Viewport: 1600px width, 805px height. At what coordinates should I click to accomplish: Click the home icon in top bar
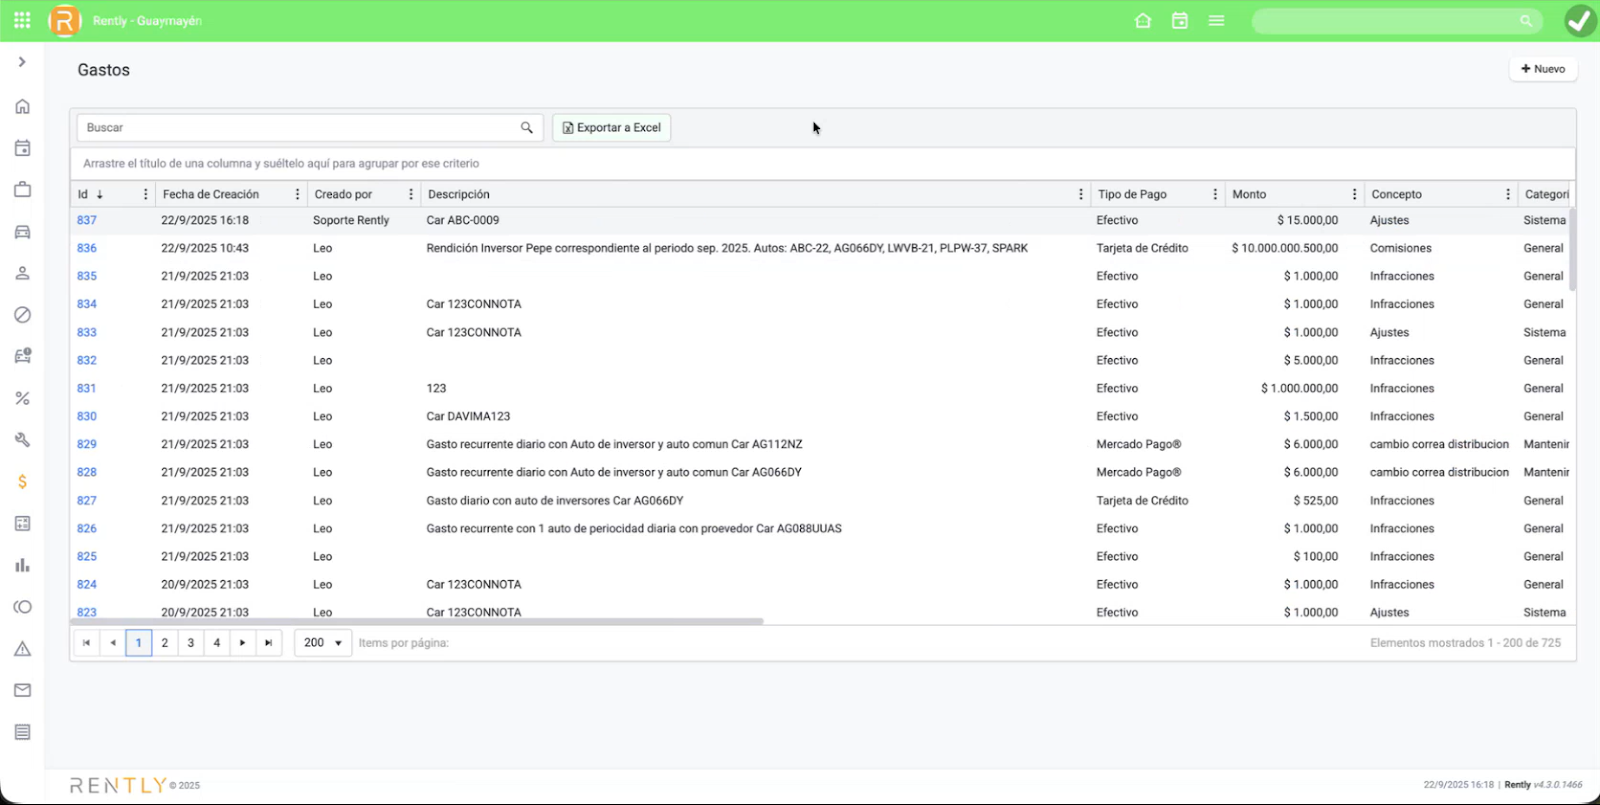coord(1143,21)
